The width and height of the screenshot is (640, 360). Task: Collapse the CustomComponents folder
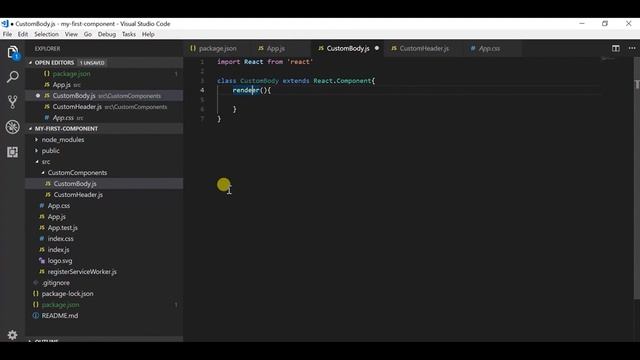click(77, 173)
